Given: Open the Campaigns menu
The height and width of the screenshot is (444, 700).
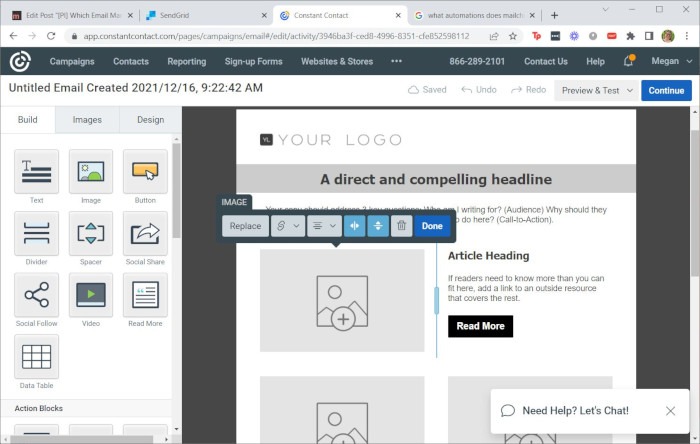Looking at the screenshot, I should 72,62.
